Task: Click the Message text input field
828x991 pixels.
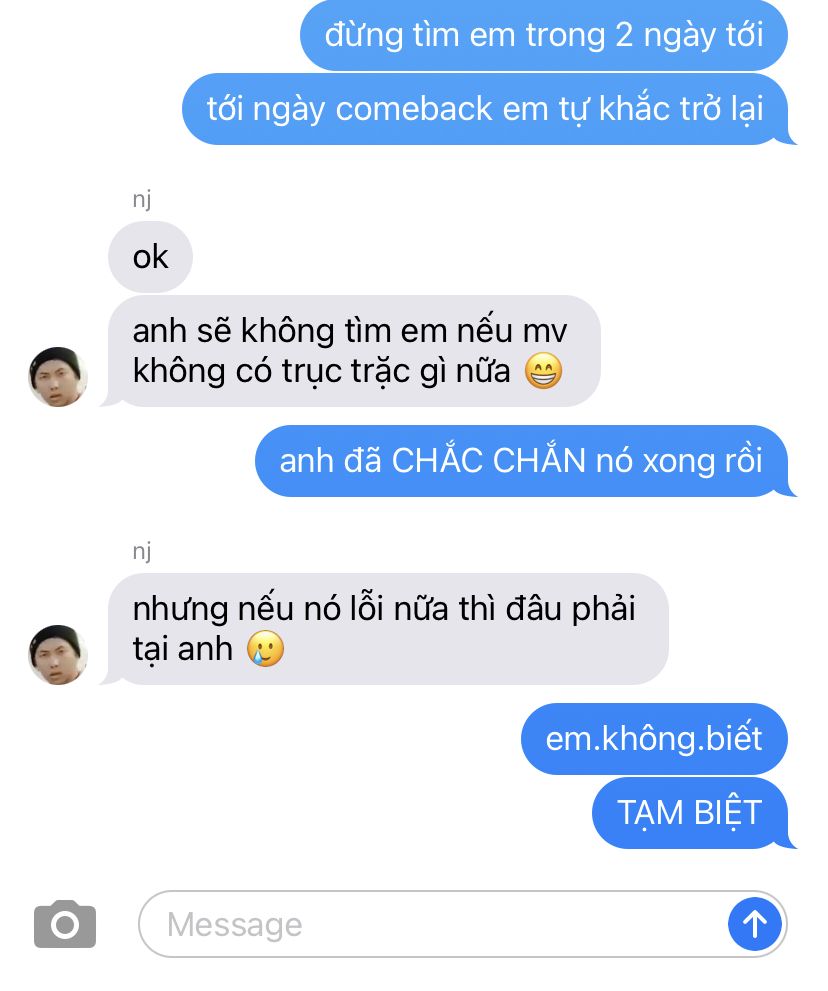Action: (463, 924)
